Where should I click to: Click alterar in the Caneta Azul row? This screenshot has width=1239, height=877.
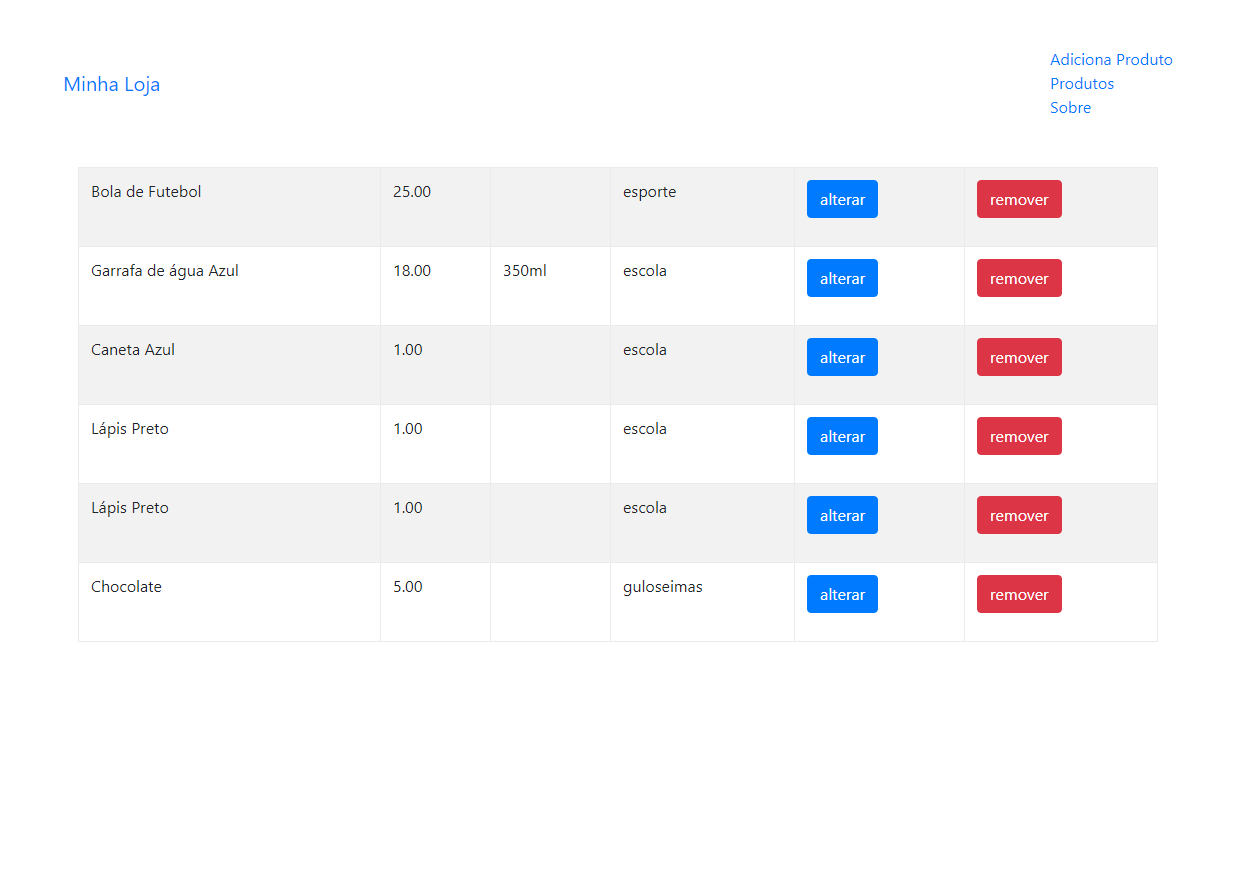[x=842, y=357]
